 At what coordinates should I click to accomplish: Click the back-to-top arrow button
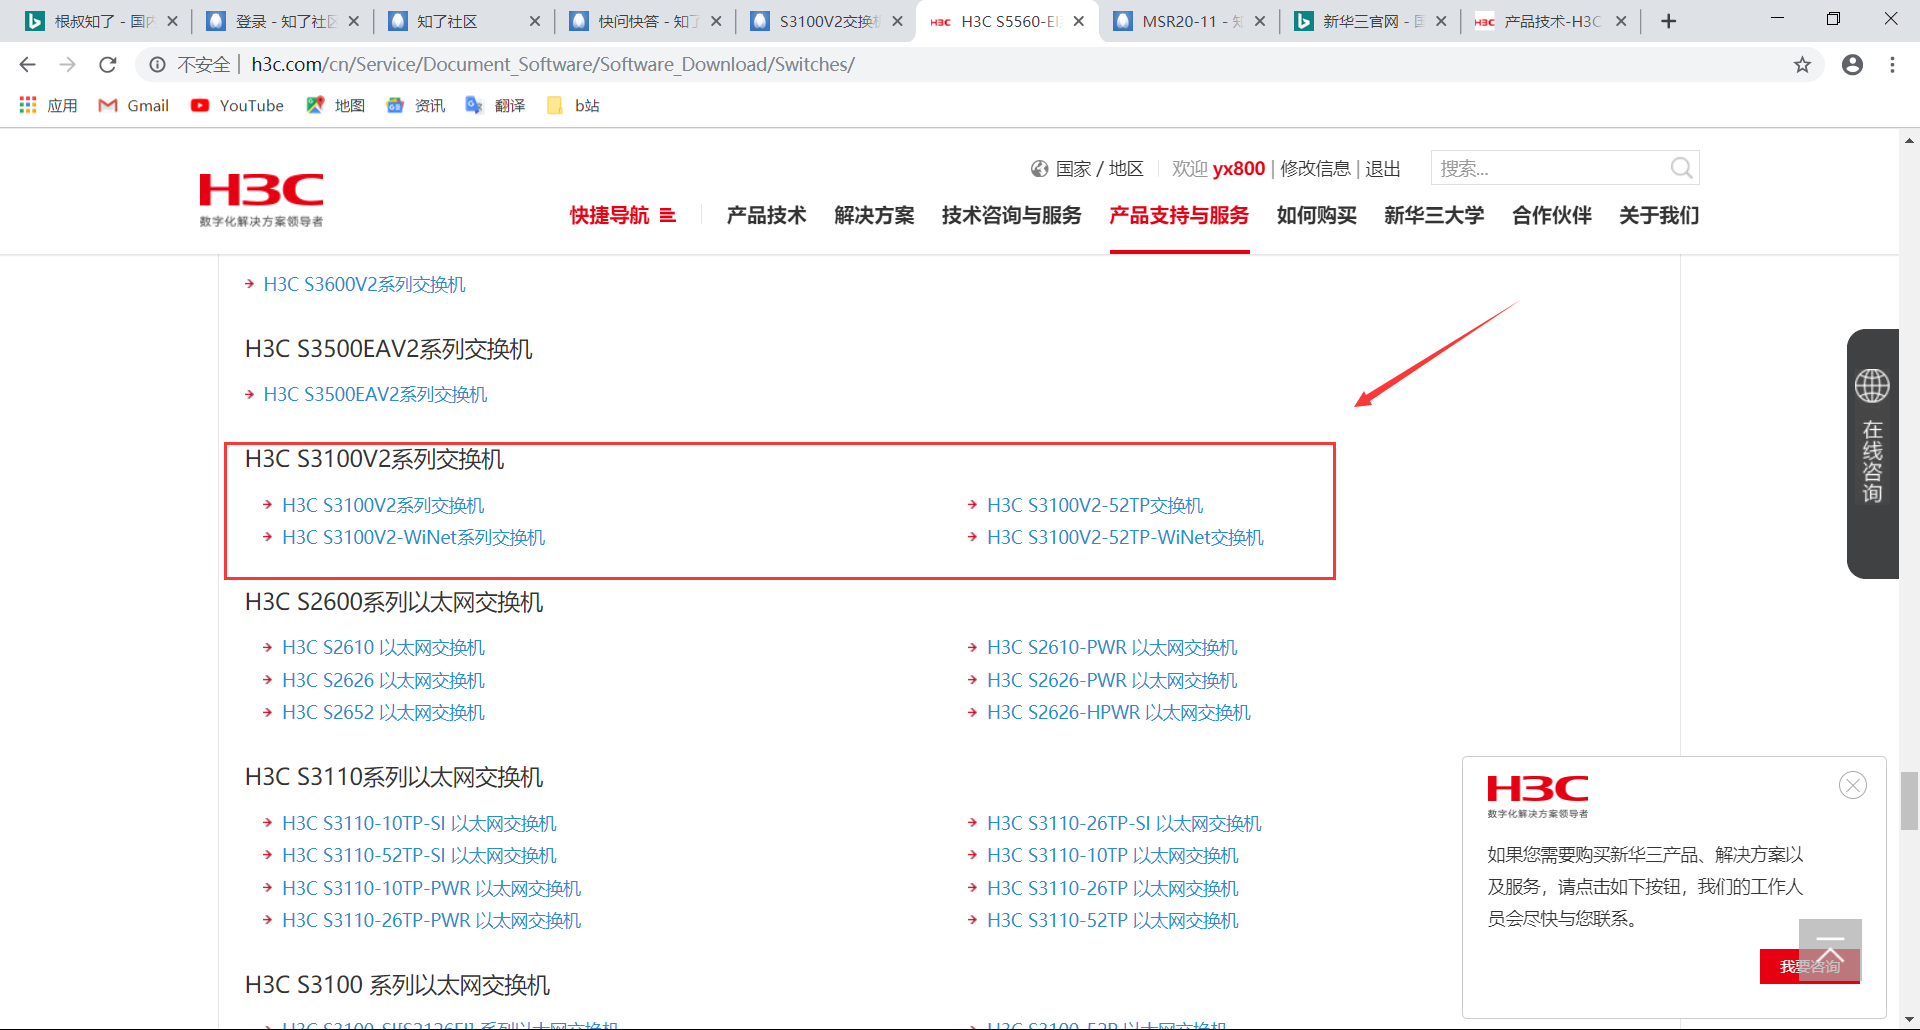(1830, 949)
